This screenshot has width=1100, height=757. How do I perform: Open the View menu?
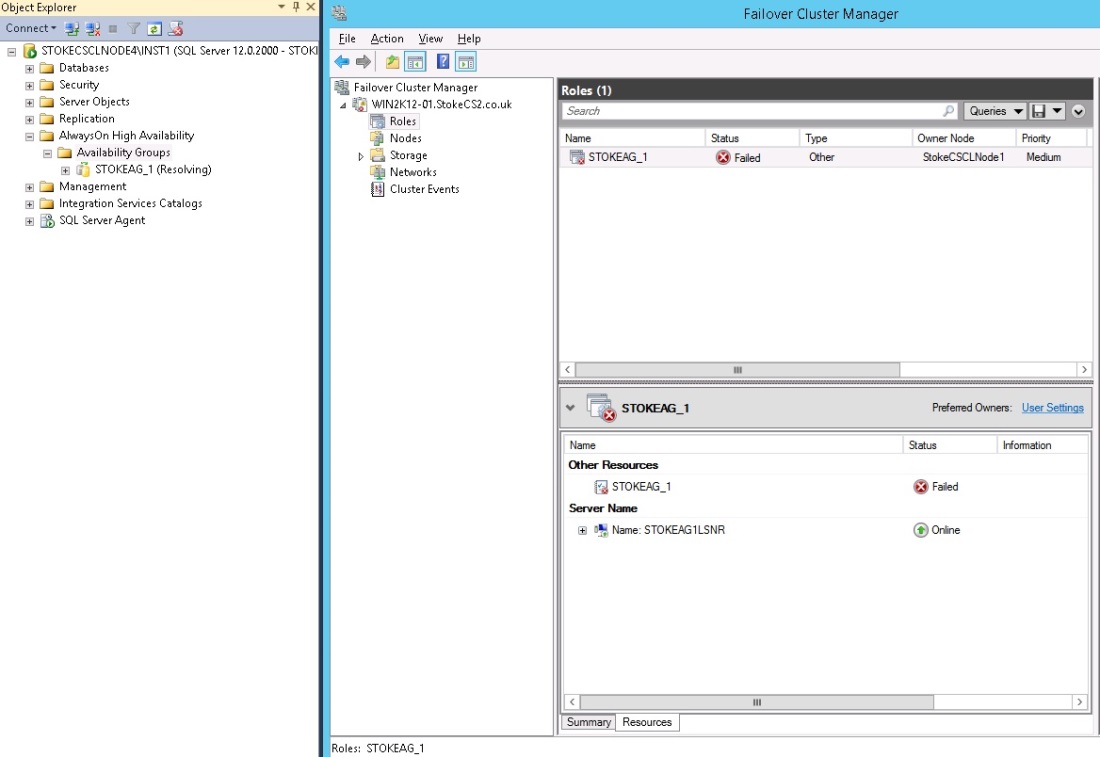pos(430,39)
